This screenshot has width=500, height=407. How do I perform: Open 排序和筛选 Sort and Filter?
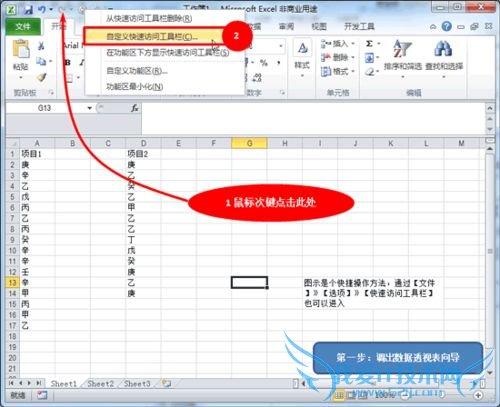[403, 58]
